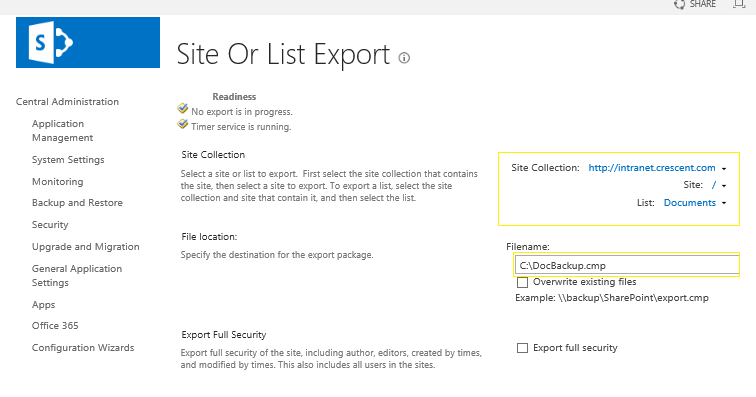Open Configuration Wizards
Screen dimensions: 756x397
(x=83, y=347)
